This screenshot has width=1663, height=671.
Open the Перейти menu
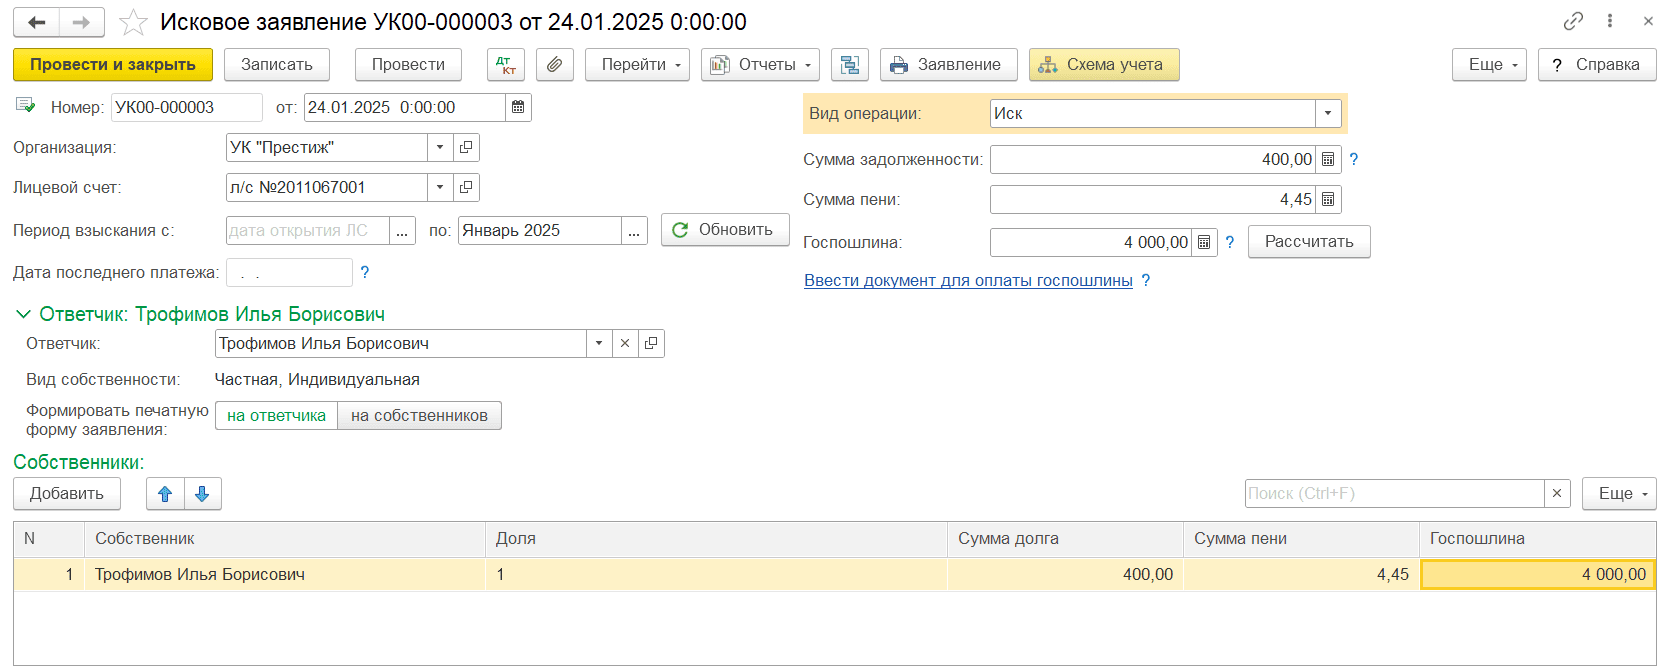[x=637, y=65]
